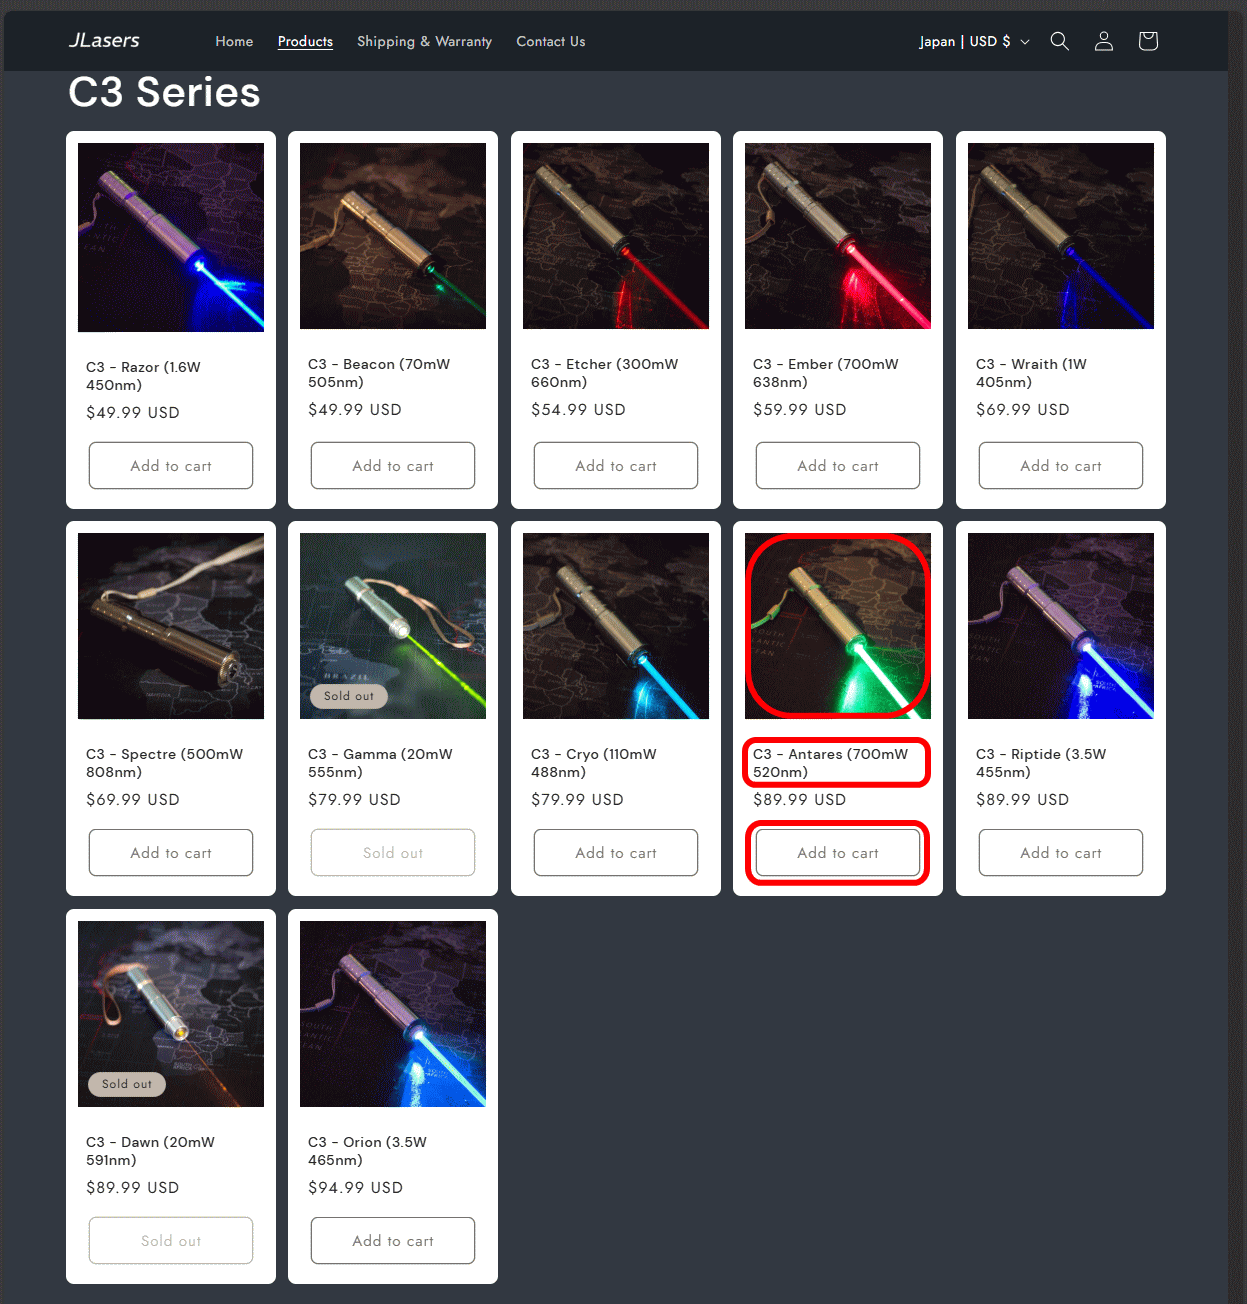Add C3 - Orion to cart
This screenshot has height=1304, width=1247.
coord(393,1241)
